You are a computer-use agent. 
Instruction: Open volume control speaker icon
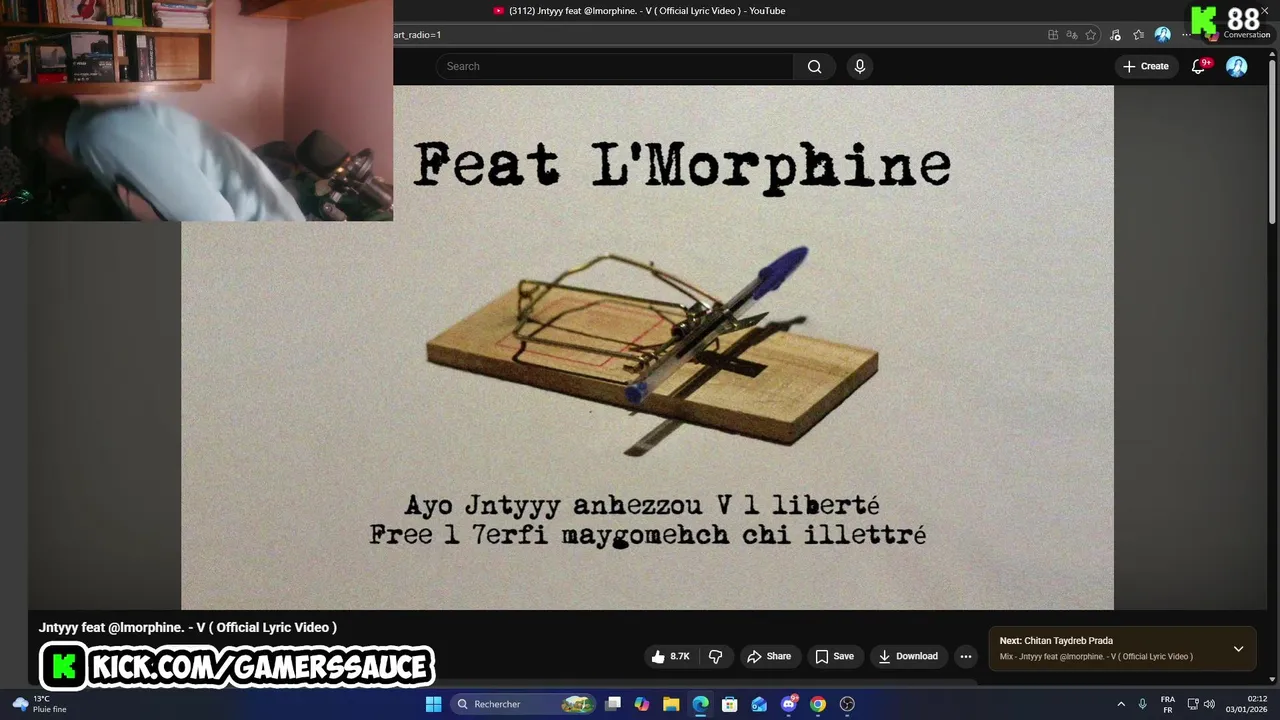(1209, 704)
